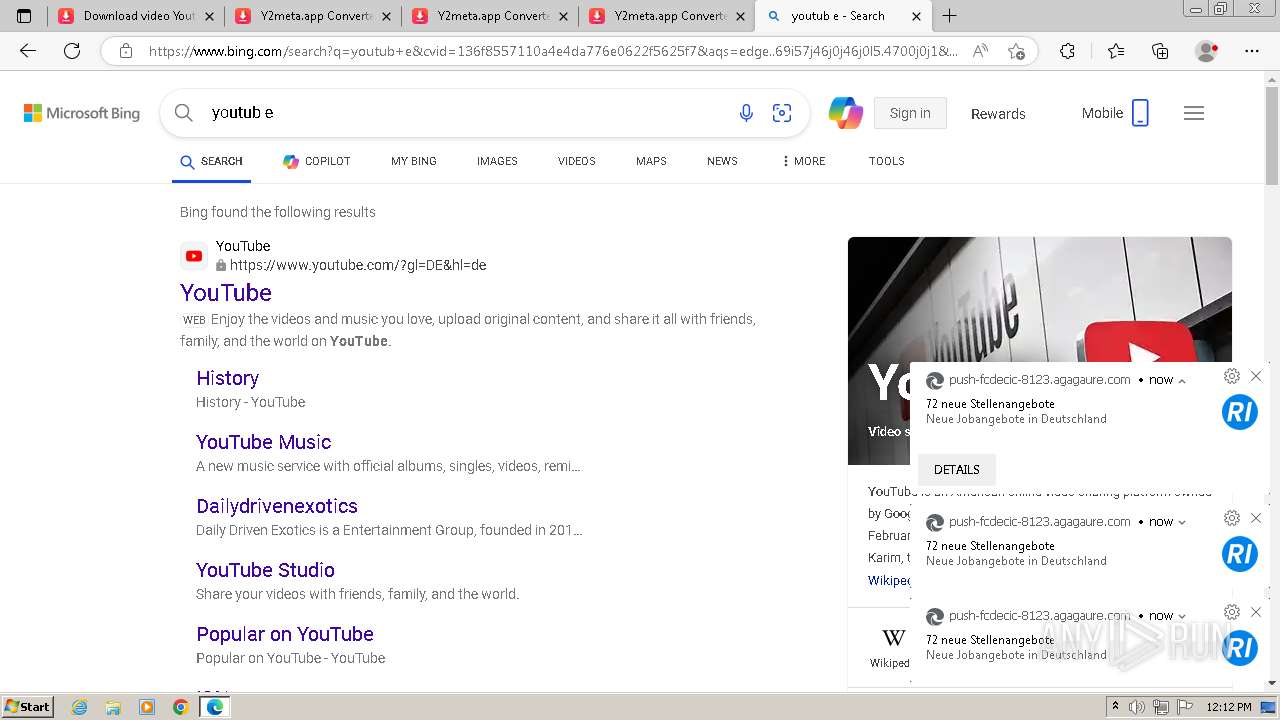Viewport: 1280px width, 720px height.
Task: Open the YouTube Studio sublink
Action: [266, 570]
